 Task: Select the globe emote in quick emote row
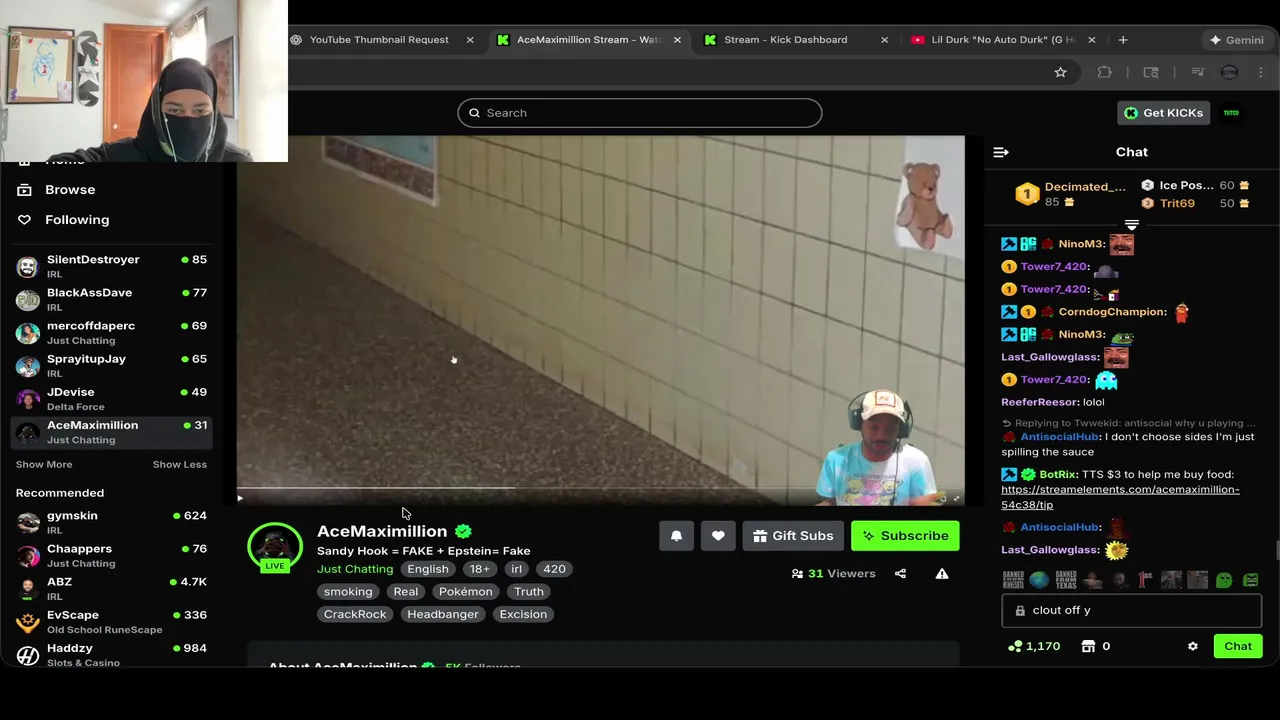point(1040,580)
